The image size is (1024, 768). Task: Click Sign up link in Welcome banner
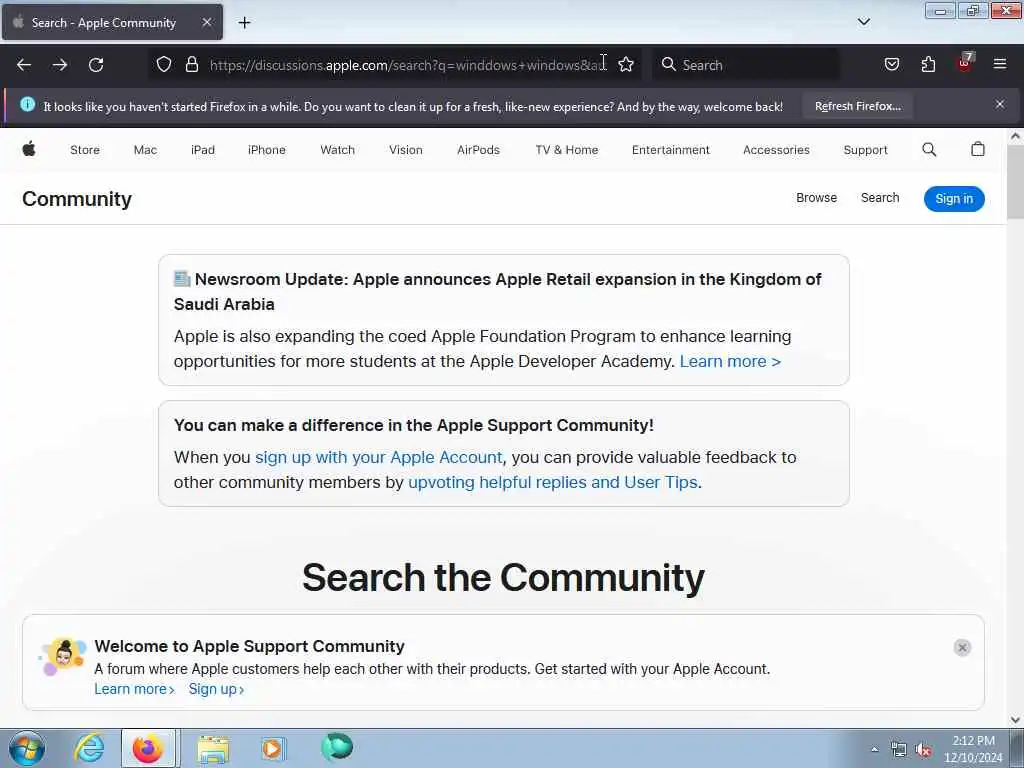pyautogui.click(x=216, y=689)
